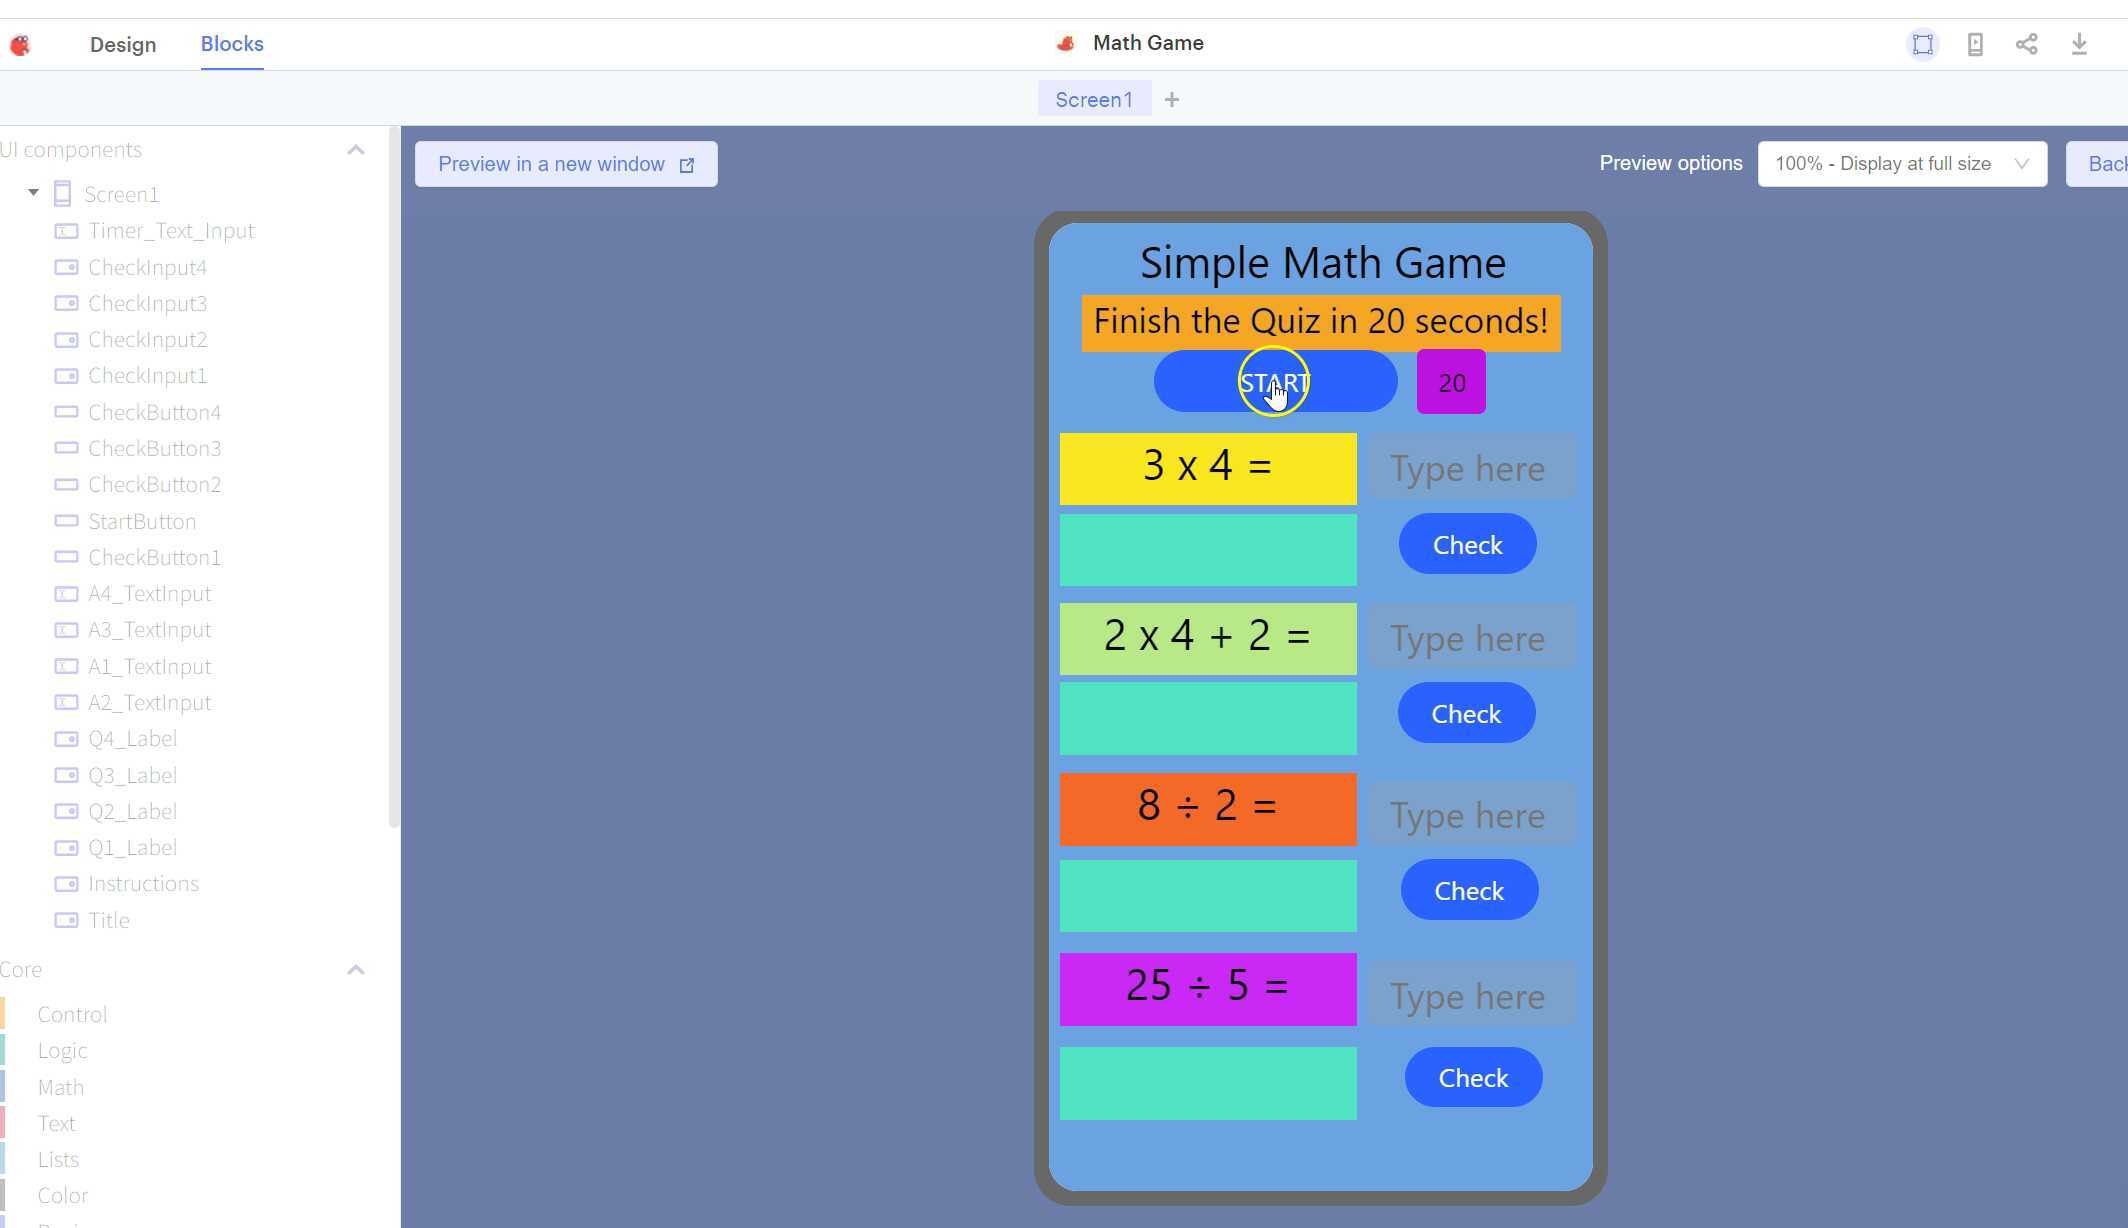Viewport: 2128px width, 1228px height.
Task: Add a new screen with plus icon
Action: [x=1172, y=100]
